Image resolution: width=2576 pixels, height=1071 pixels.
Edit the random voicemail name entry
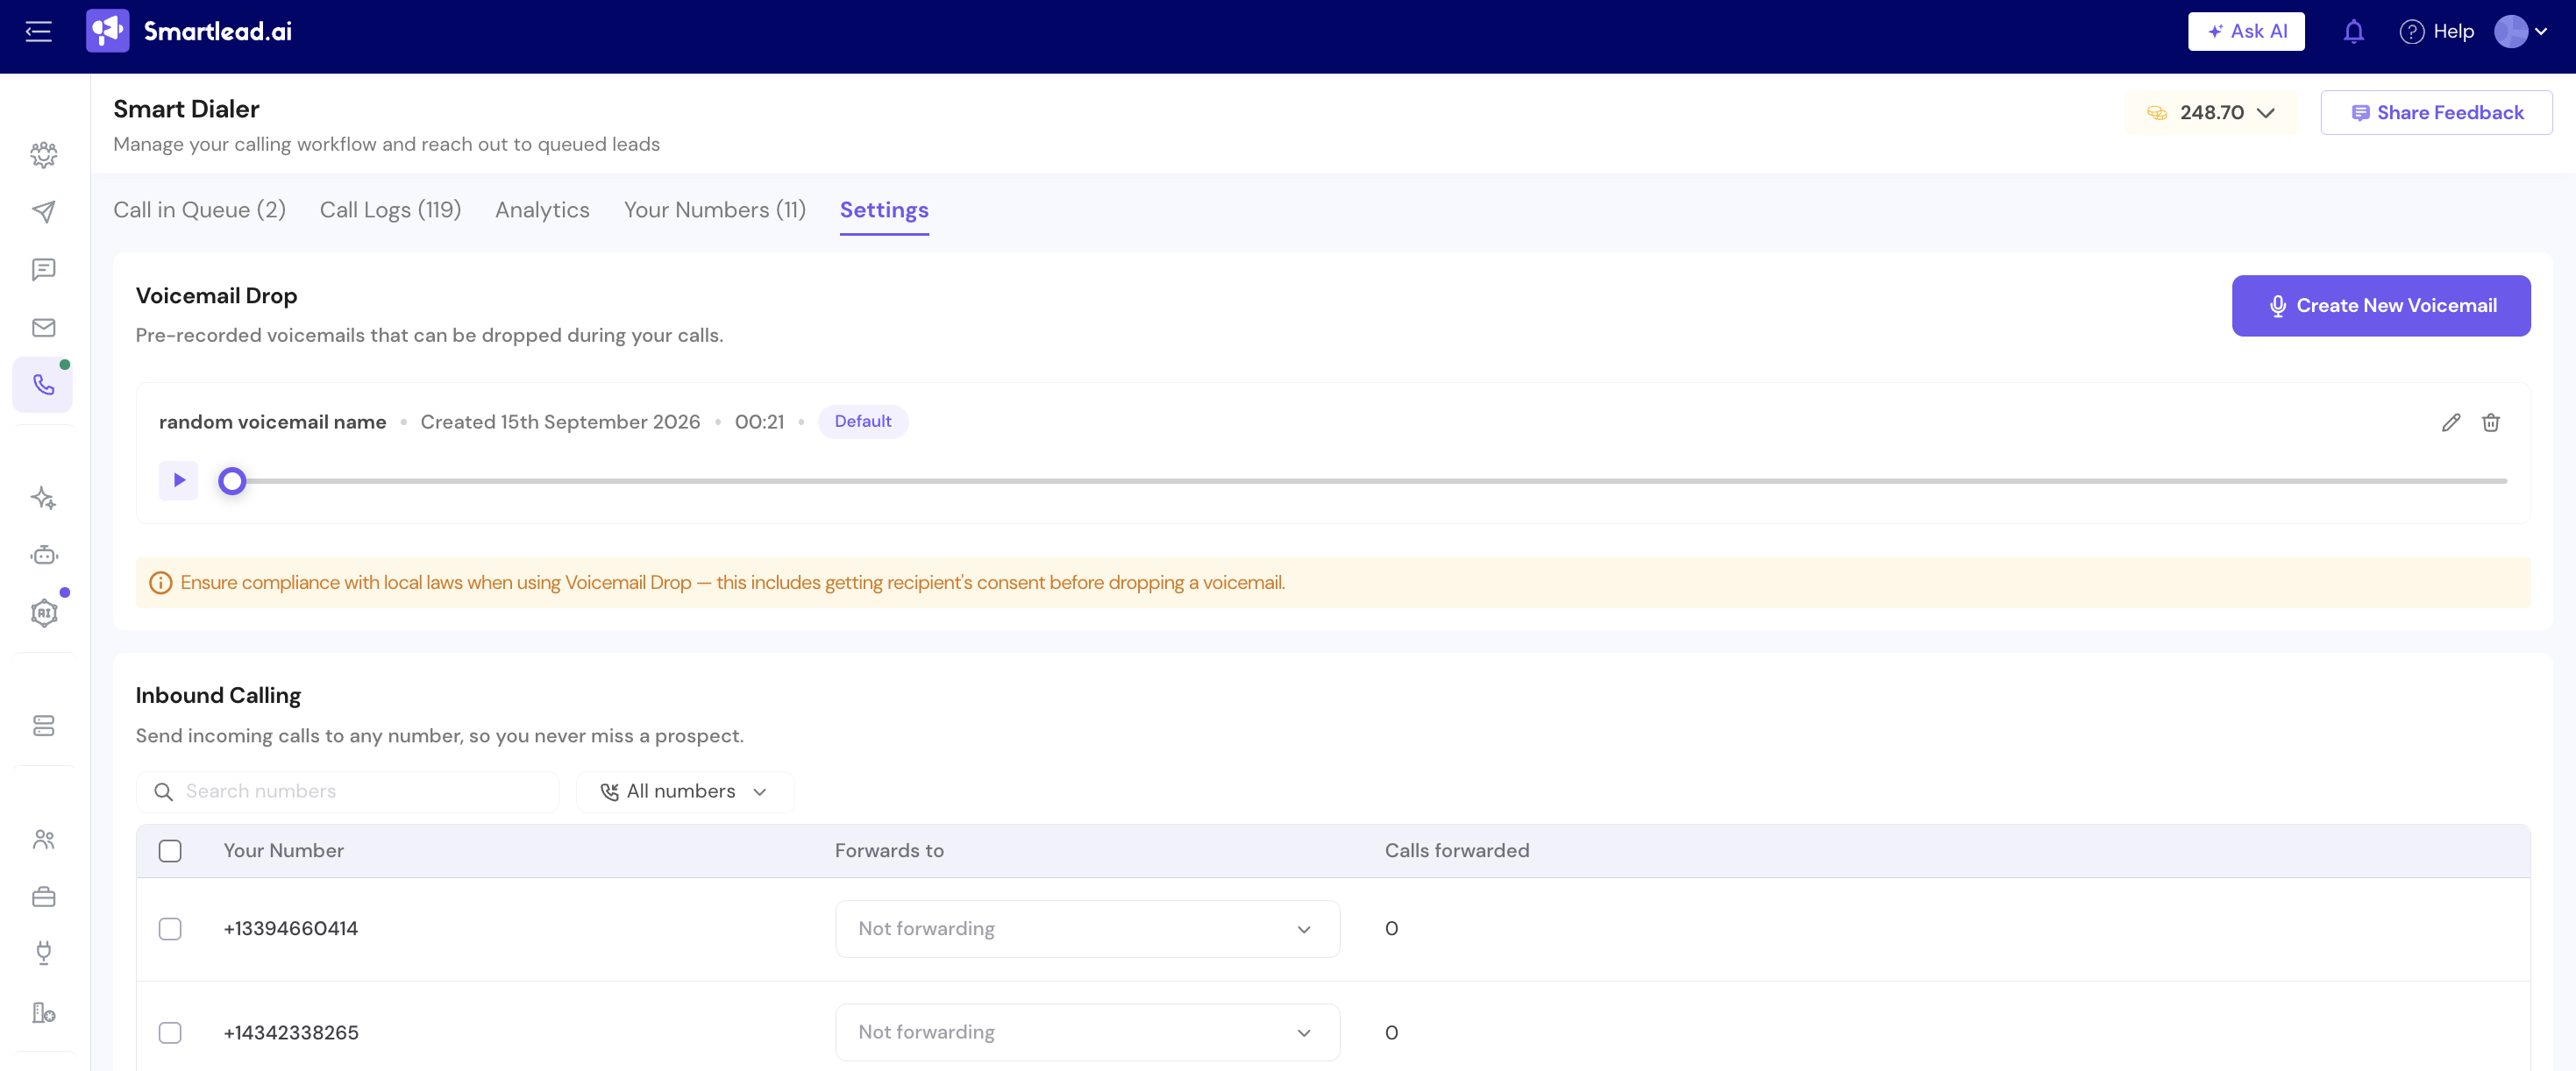pos(2450,422)
